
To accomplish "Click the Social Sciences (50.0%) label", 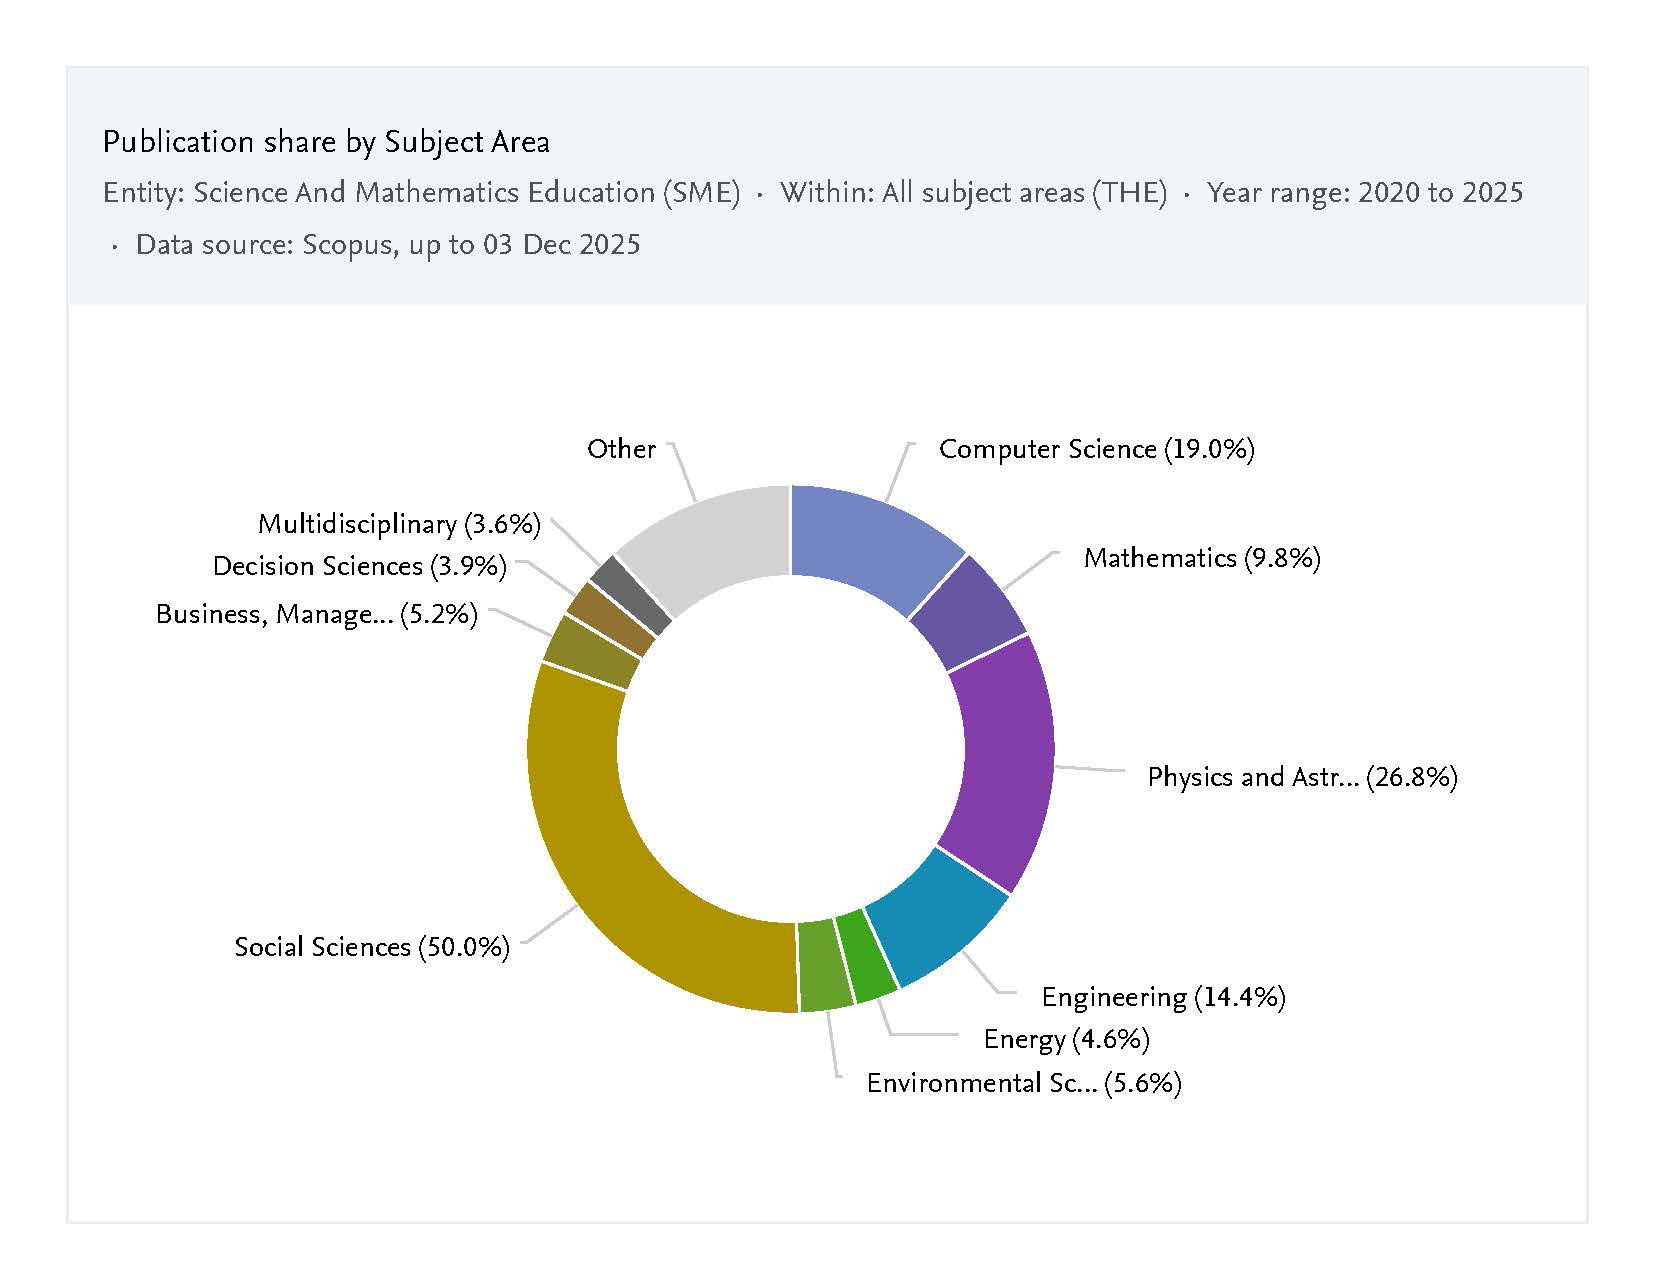I will pos(372,947).
